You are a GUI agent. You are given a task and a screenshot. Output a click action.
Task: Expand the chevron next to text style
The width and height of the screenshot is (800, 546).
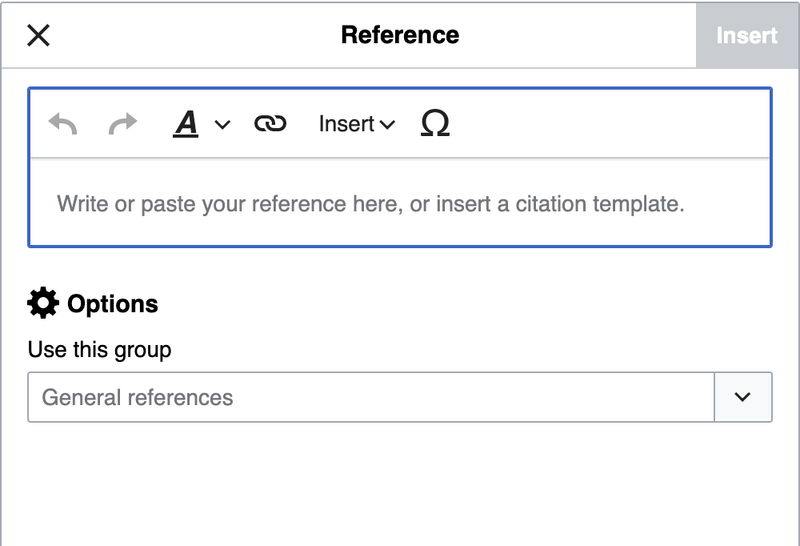point(223,125)
